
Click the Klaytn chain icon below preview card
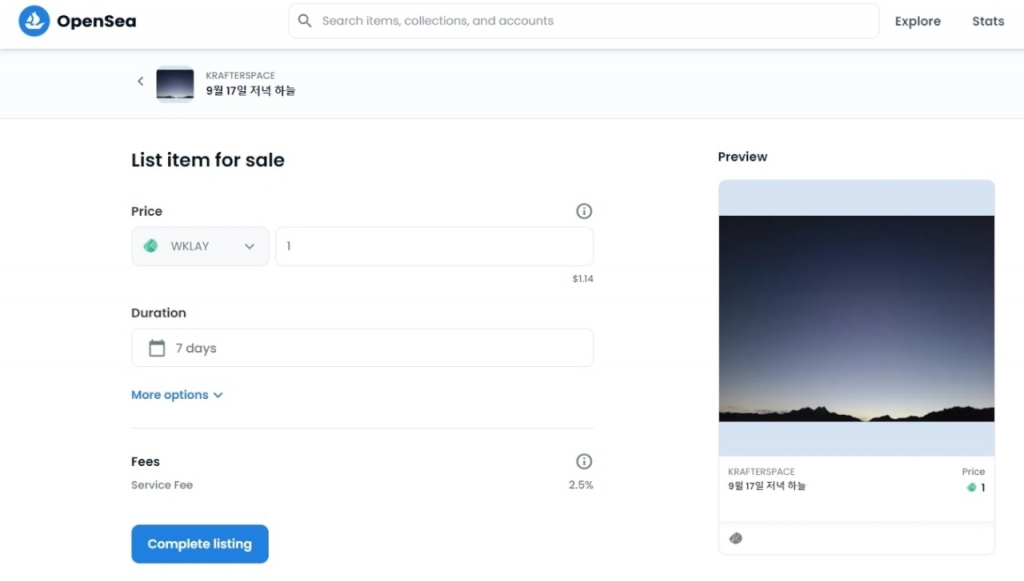pyautogui.click(x=736, y=538)
